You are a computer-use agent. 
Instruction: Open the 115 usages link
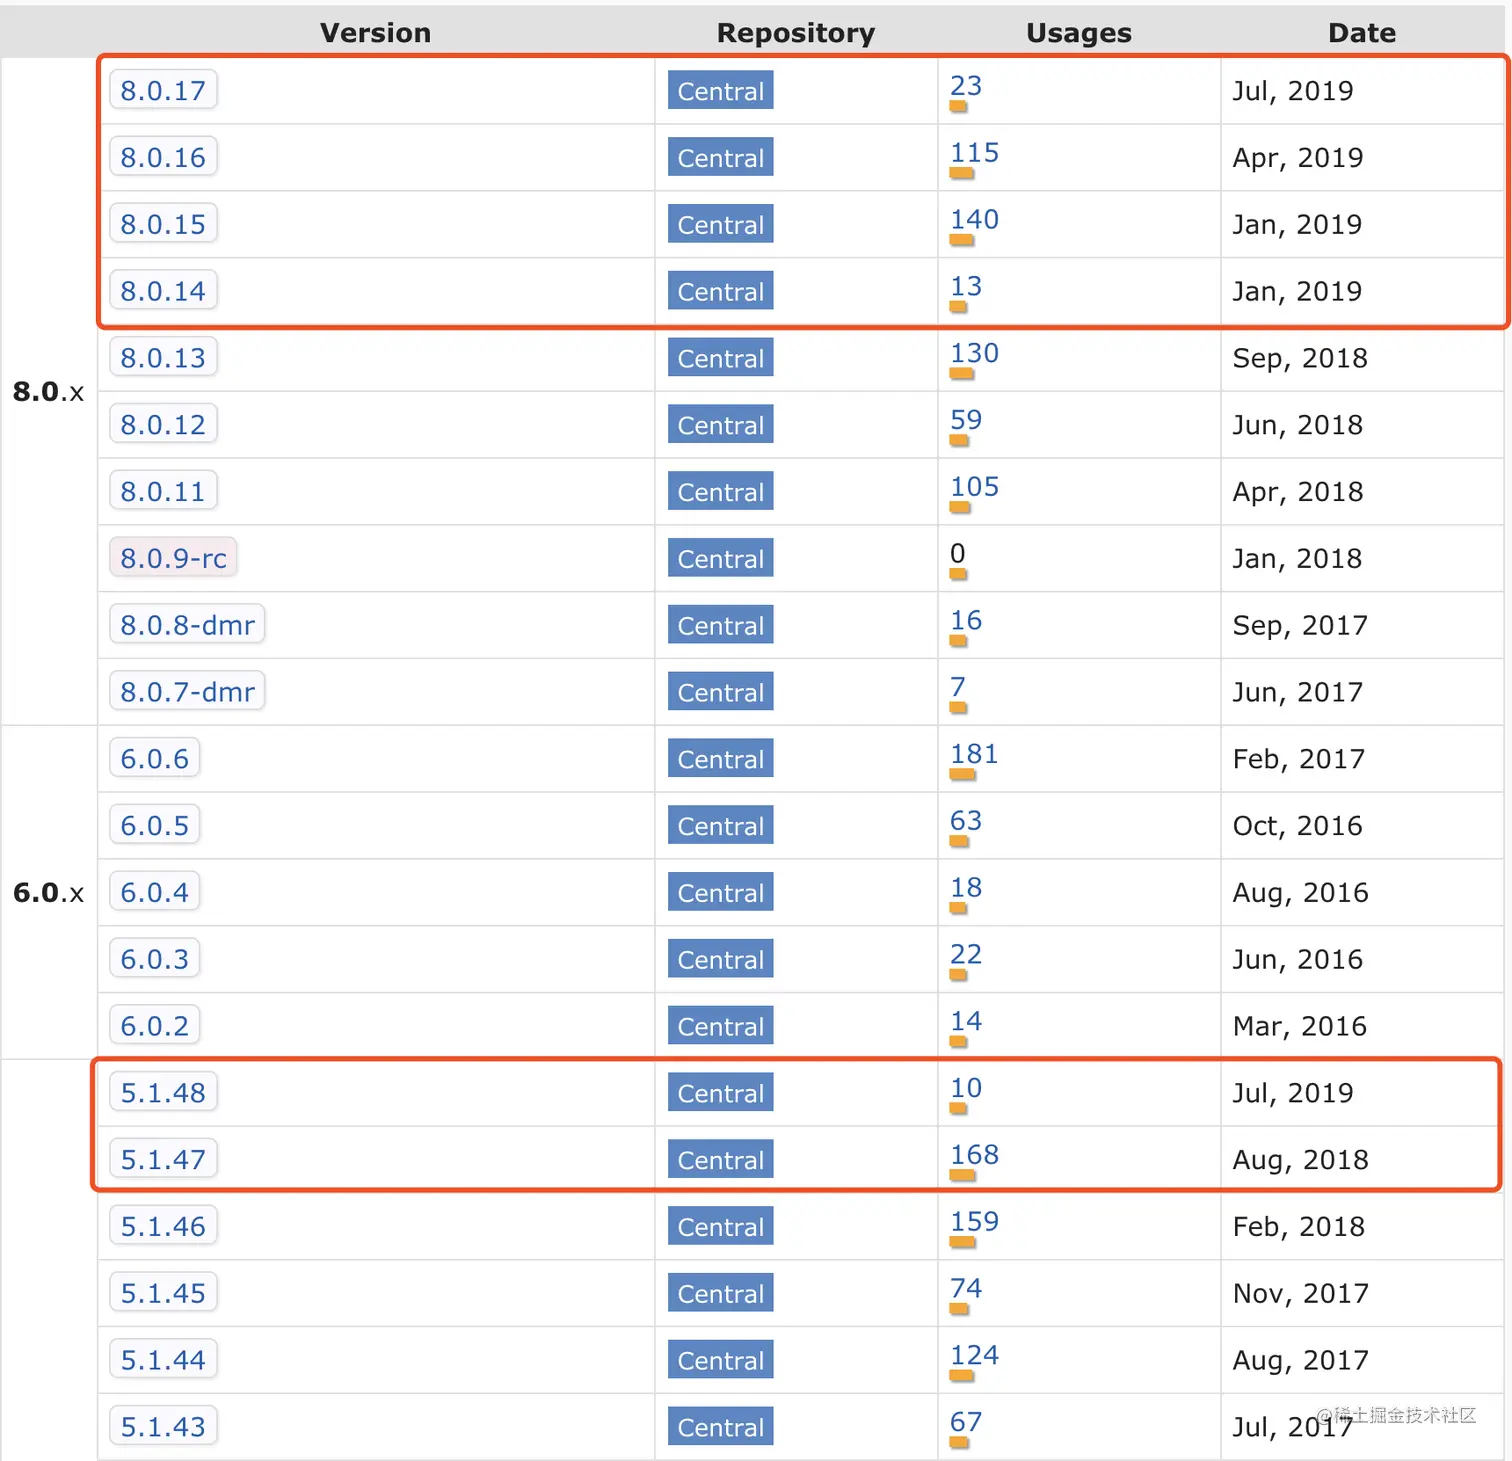pyautogui.click(x=974, y=153)
